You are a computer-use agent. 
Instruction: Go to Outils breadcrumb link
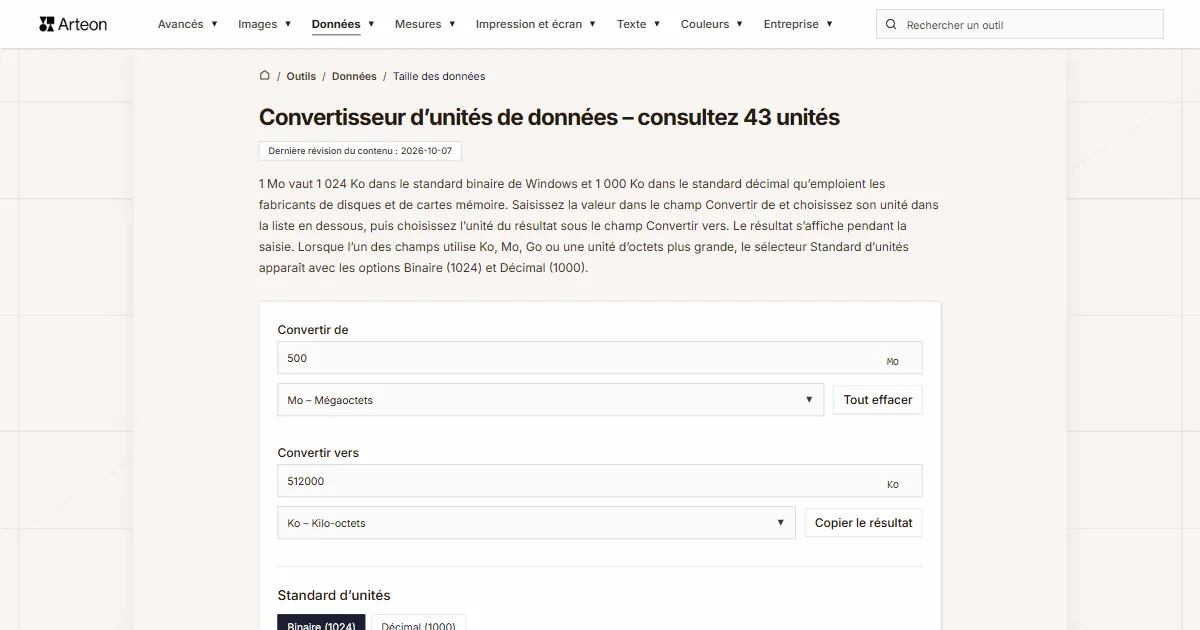[x=301, y=76]
